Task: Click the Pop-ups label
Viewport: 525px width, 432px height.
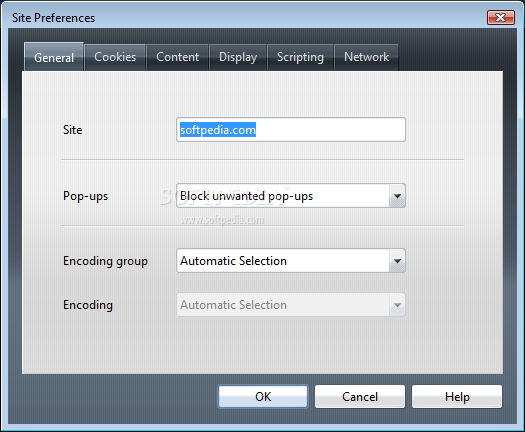Action: [85, 196]
